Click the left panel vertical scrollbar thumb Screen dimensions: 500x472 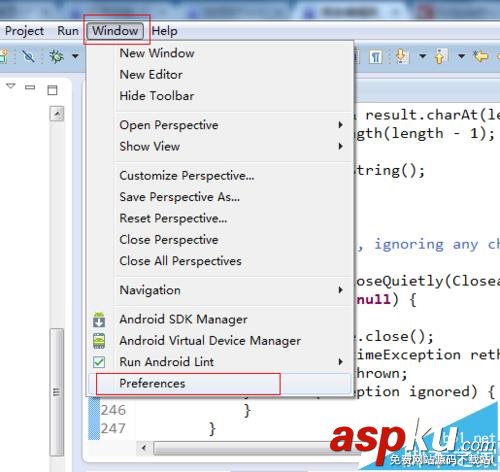(57, 392)
